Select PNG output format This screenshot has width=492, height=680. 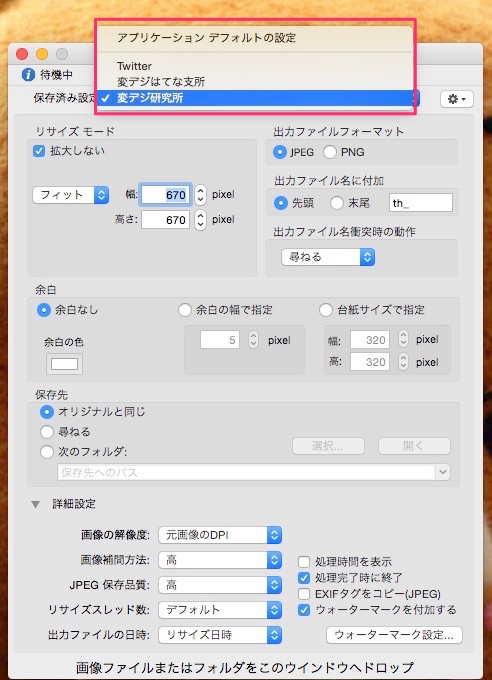tap(330, 152)
